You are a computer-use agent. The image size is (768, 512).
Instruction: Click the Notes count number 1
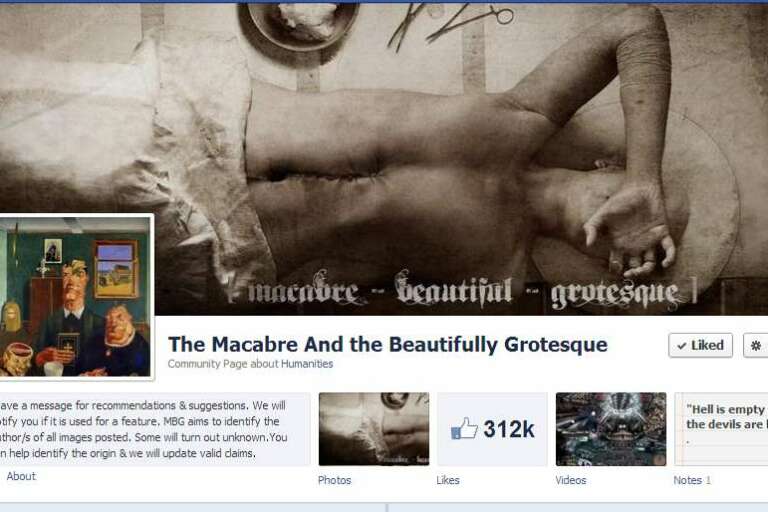[x=708, y=481]
